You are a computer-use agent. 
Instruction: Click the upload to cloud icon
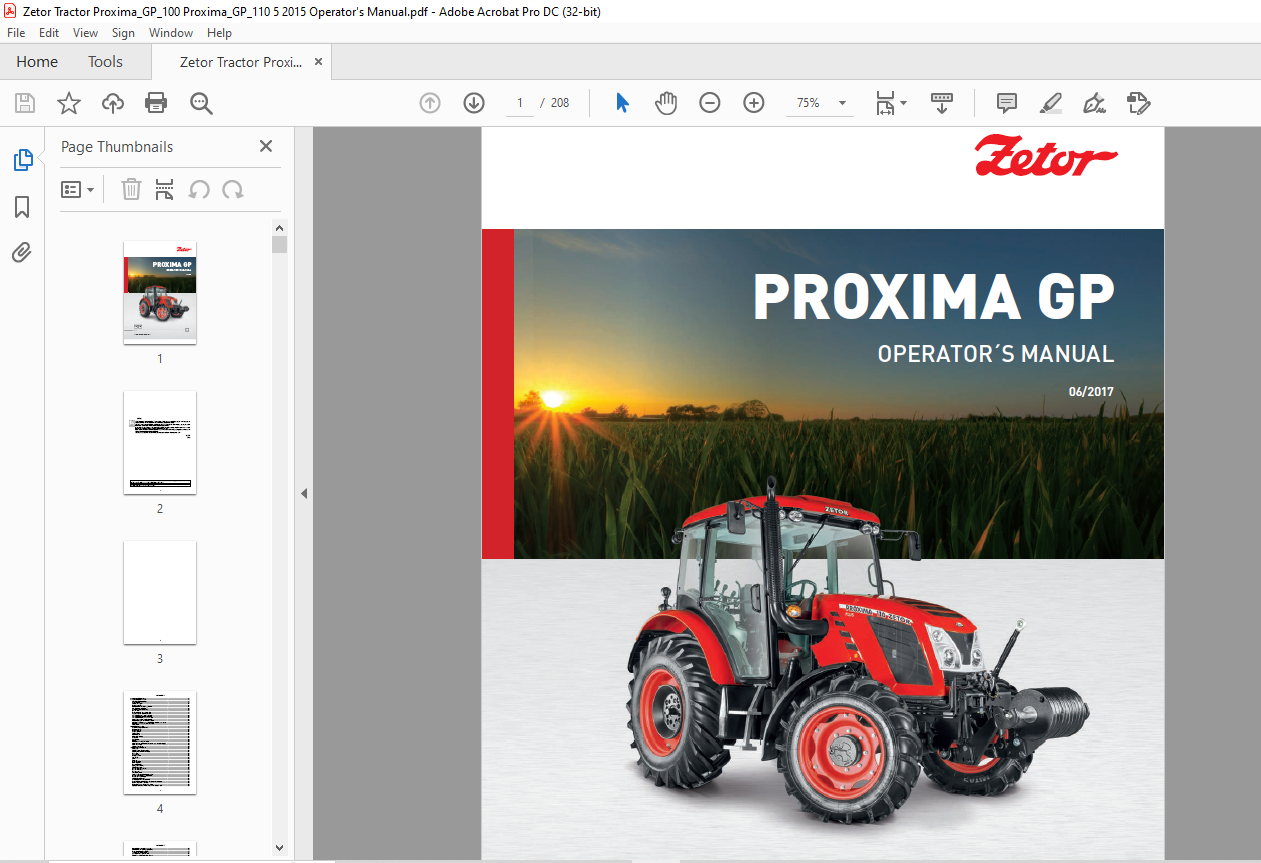(x=113, y=103)
